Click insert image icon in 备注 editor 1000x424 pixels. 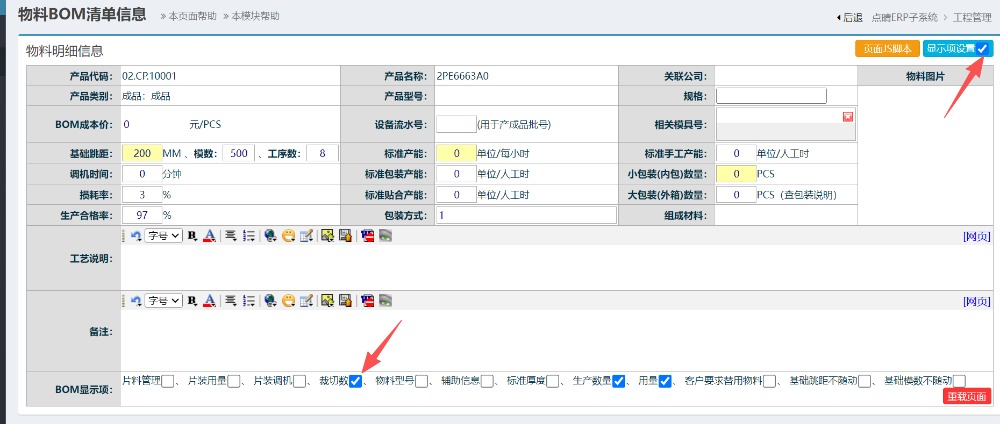click(327, 300)
